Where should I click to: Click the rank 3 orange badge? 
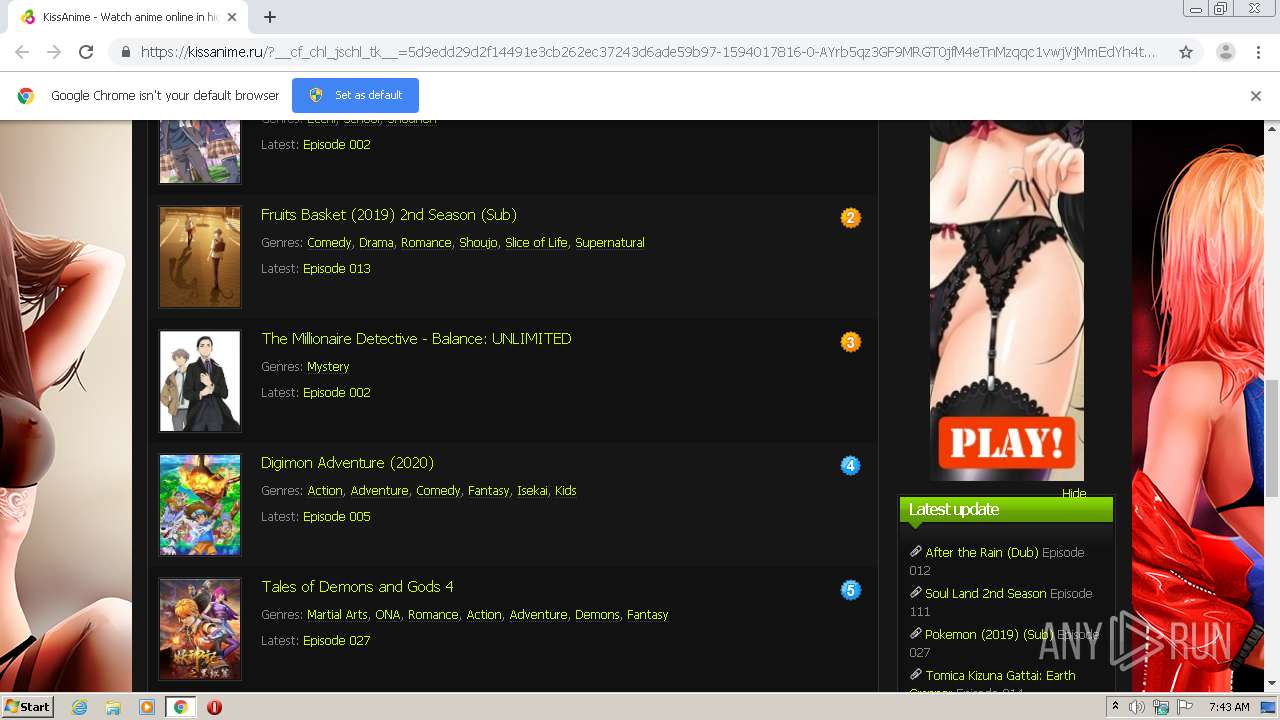850,342
